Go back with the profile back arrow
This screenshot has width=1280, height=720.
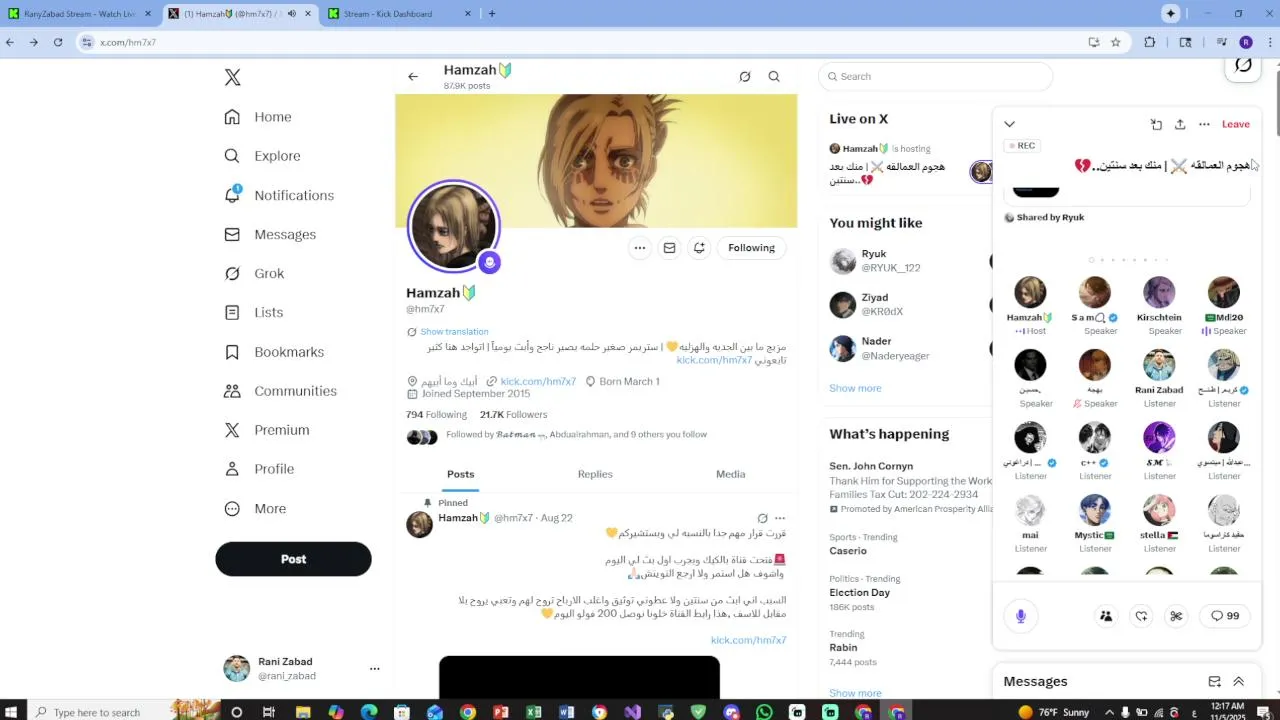(413, 76)
